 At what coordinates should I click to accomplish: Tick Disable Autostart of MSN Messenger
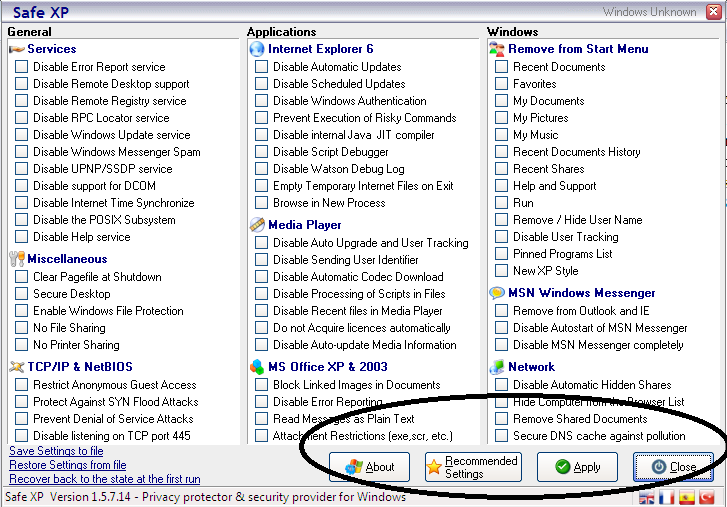click(x=501, y=328)
